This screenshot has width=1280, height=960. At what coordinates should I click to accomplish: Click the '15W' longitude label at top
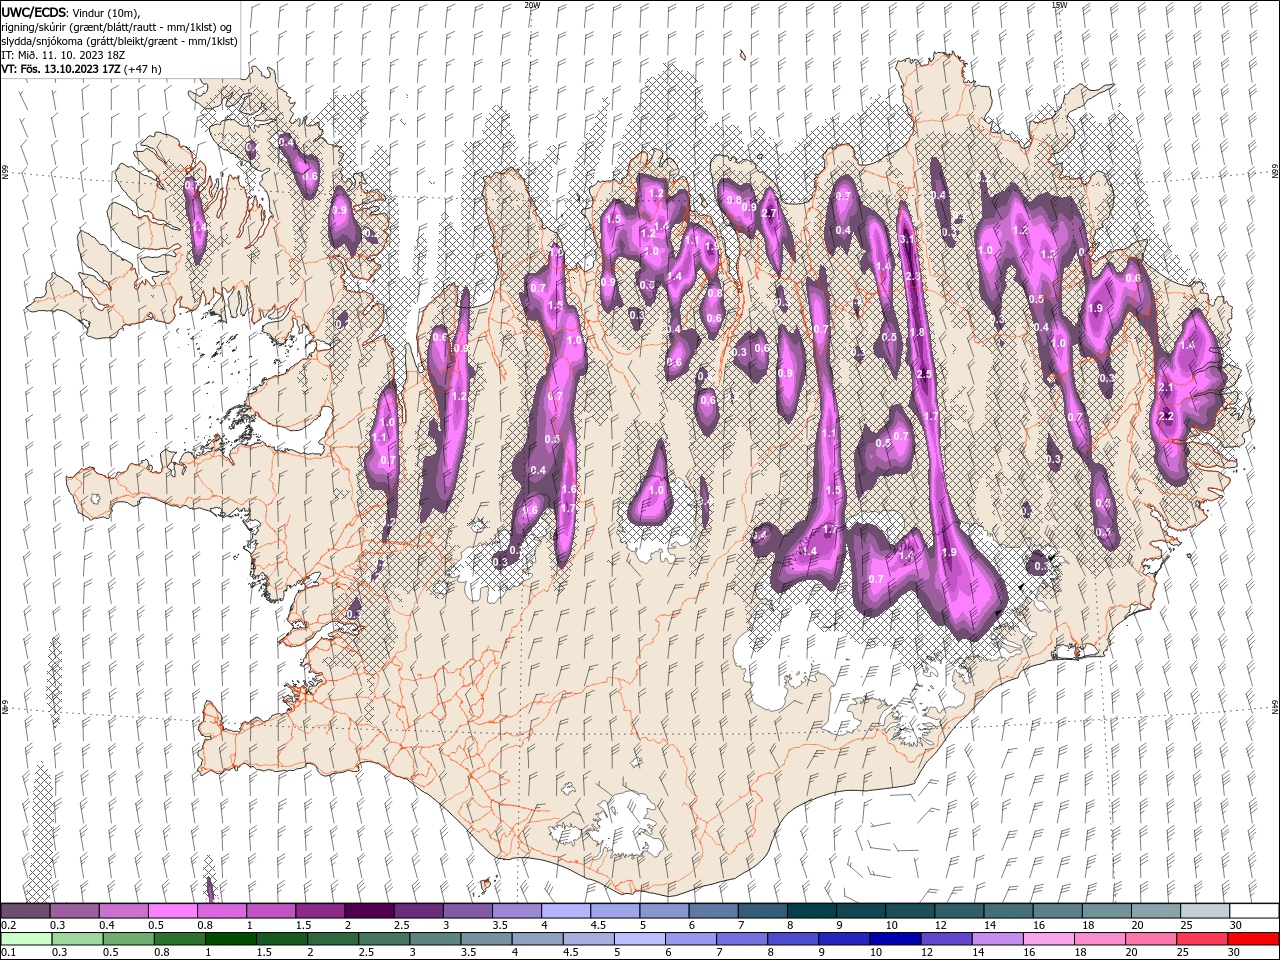tap(1059, 5)
